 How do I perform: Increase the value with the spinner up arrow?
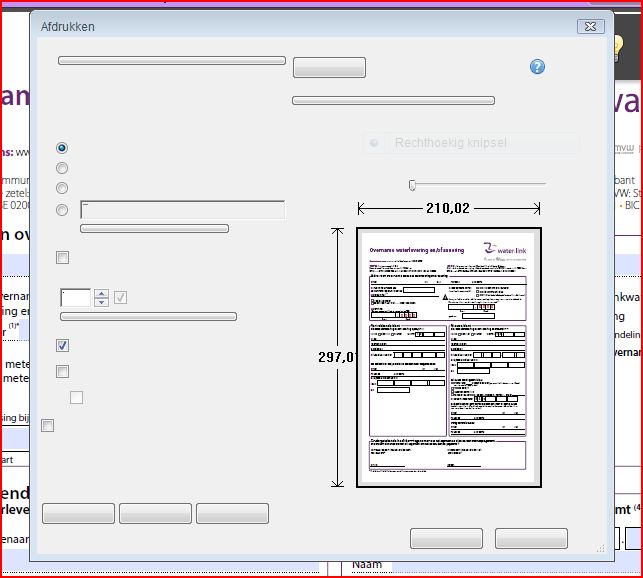(x=101, y=293)
